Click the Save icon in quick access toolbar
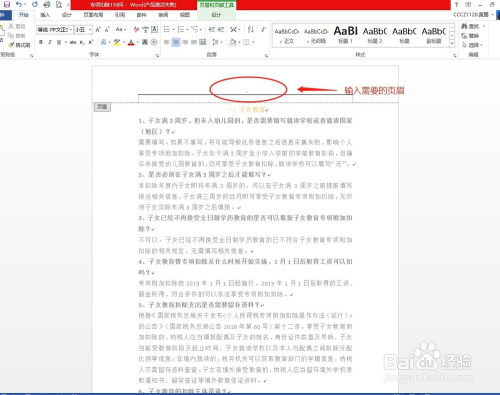500x395 pixels. click(6, 4)
